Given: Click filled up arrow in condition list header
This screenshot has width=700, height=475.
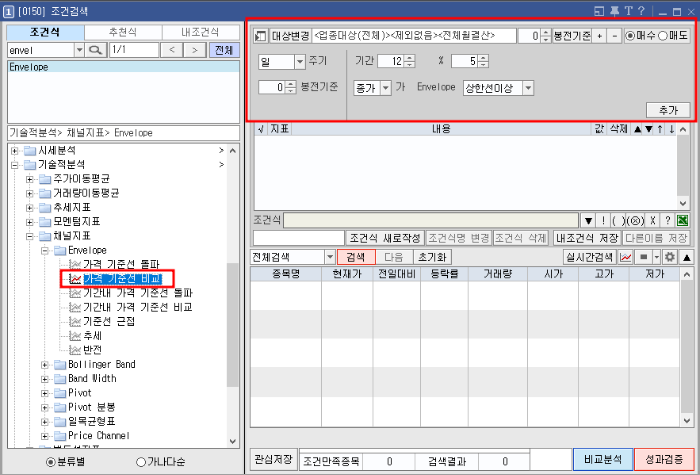Looking at the screenshot, I should point(638,129).
